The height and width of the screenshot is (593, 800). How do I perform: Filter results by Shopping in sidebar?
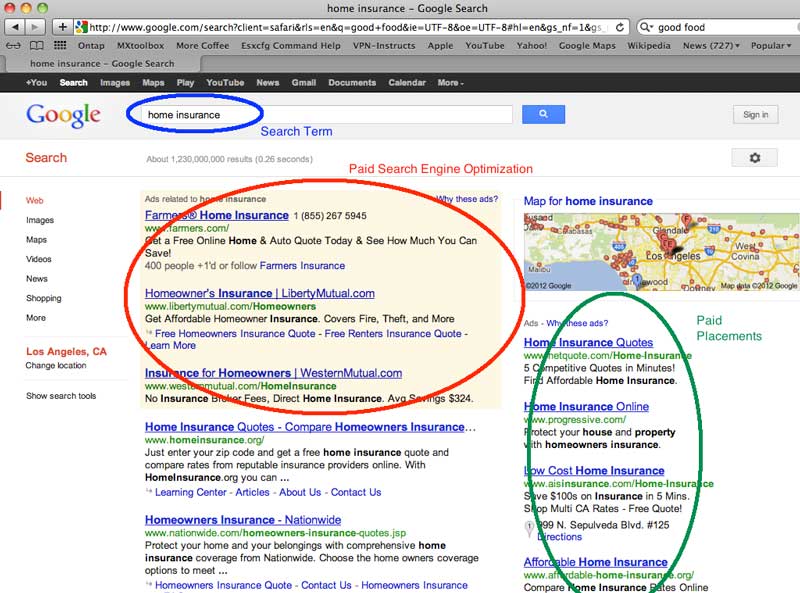(x=44, y=298)
